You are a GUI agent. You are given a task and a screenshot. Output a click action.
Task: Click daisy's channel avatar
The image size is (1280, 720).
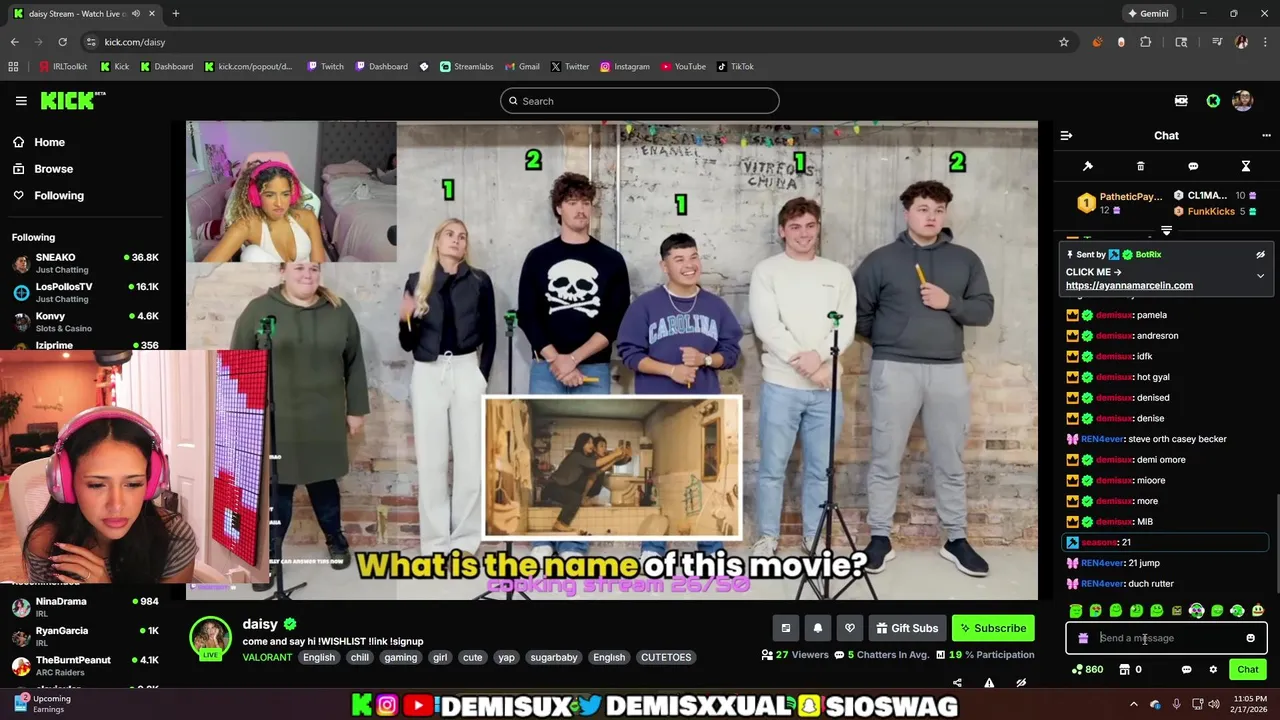[211, 638]
